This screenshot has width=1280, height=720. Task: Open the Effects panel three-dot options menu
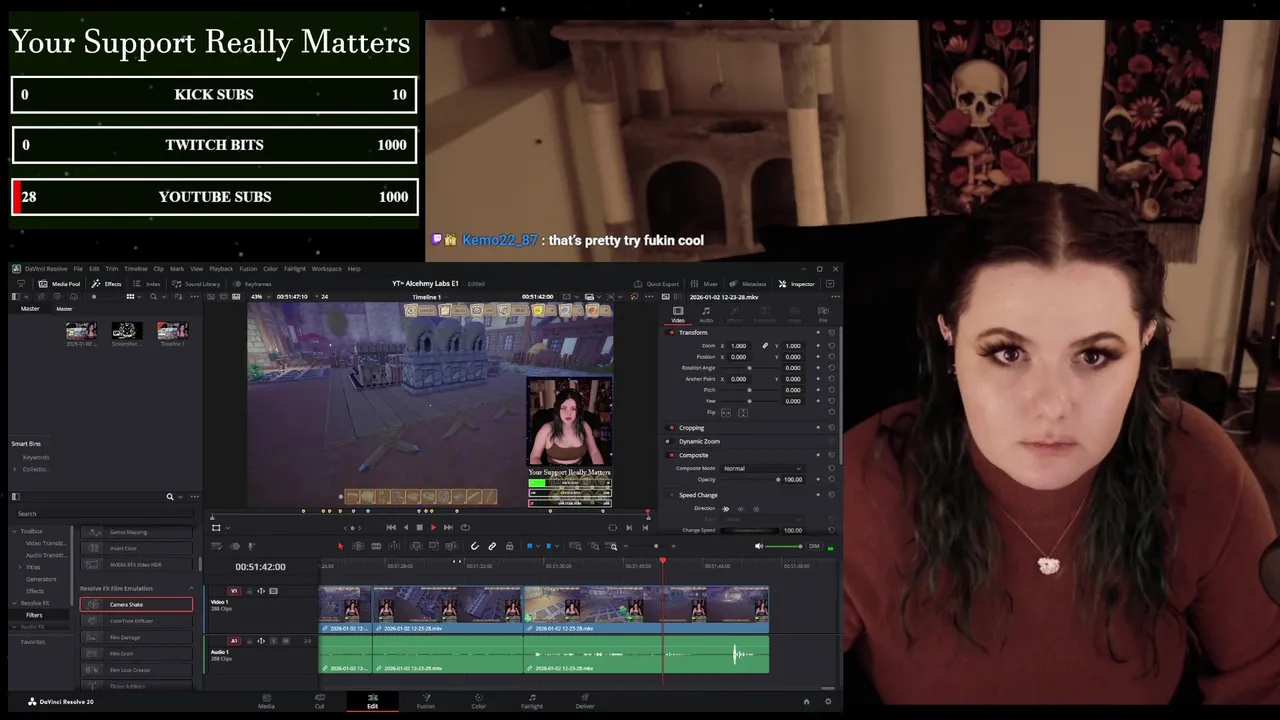pos(194,497)
